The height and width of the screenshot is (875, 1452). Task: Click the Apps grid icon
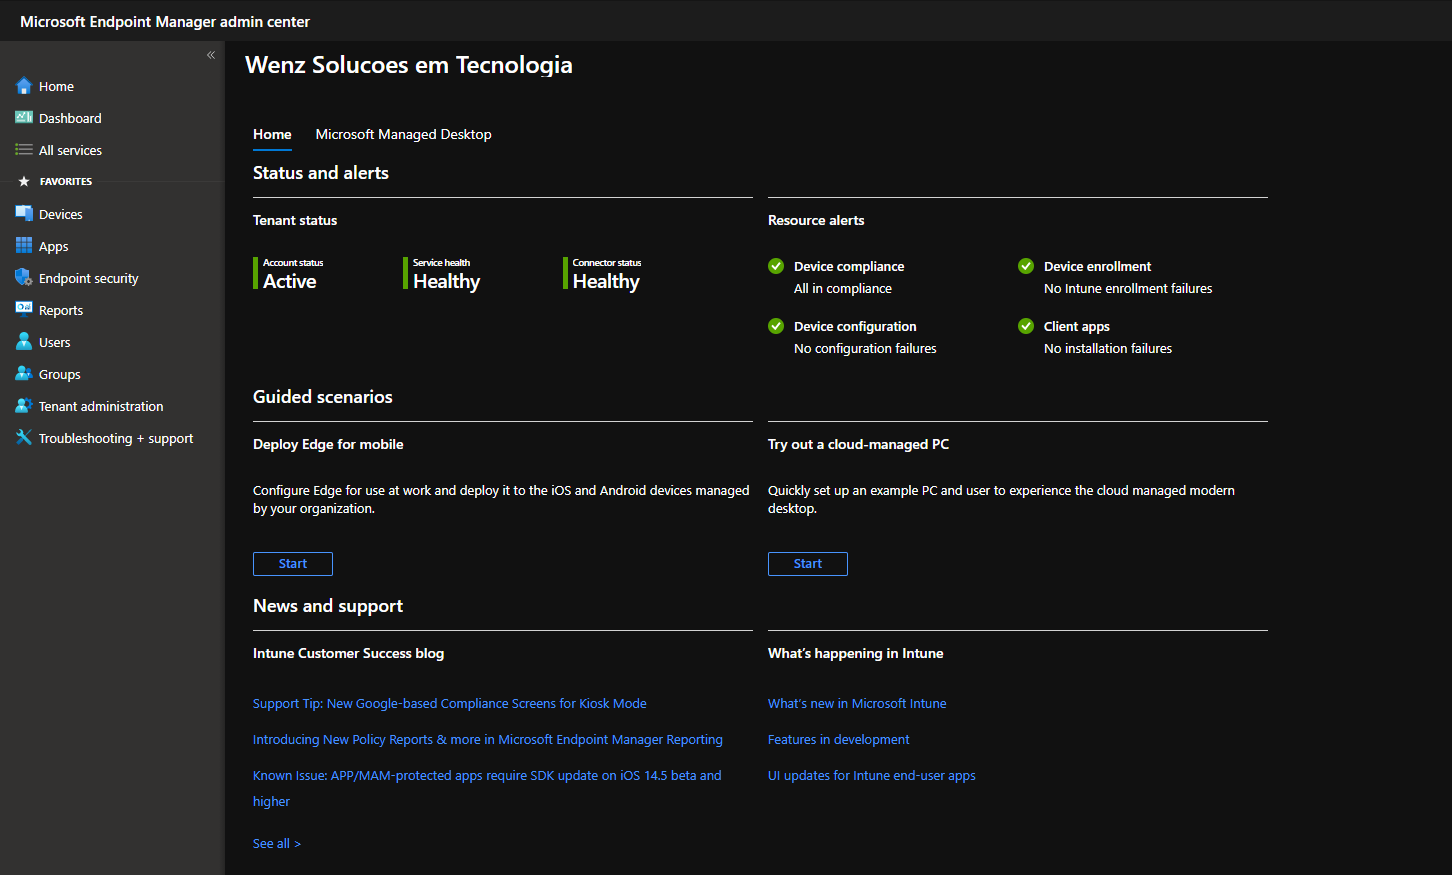coord(24,246)
